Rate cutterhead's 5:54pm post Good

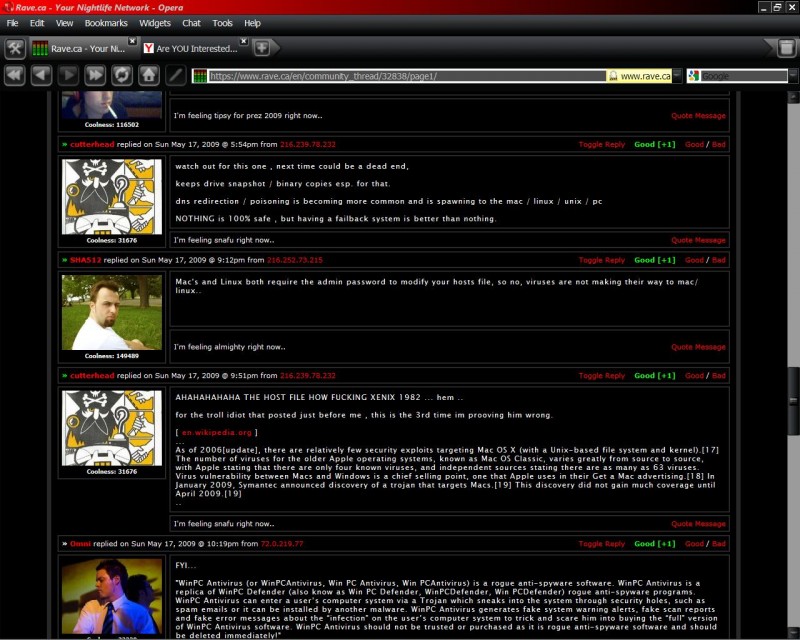click(x=694, y=144)
